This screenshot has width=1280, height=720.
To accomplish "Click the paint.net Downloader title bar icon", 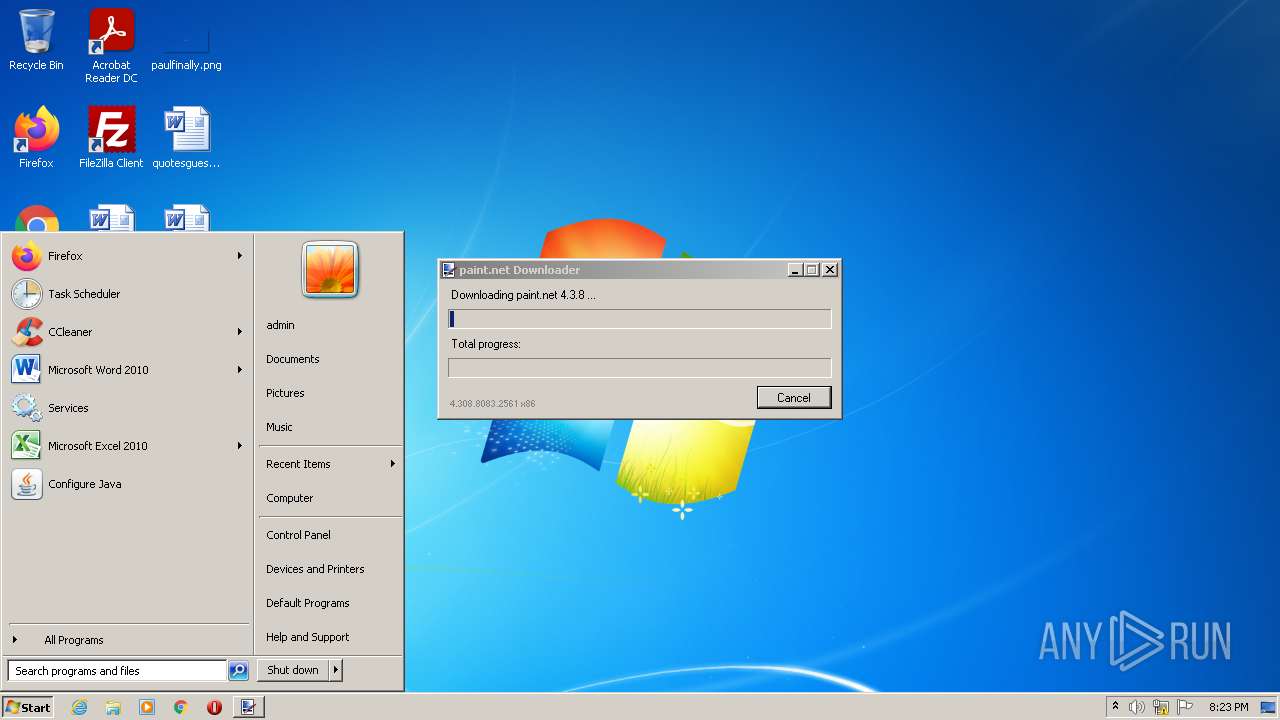I will coord(449,270).
